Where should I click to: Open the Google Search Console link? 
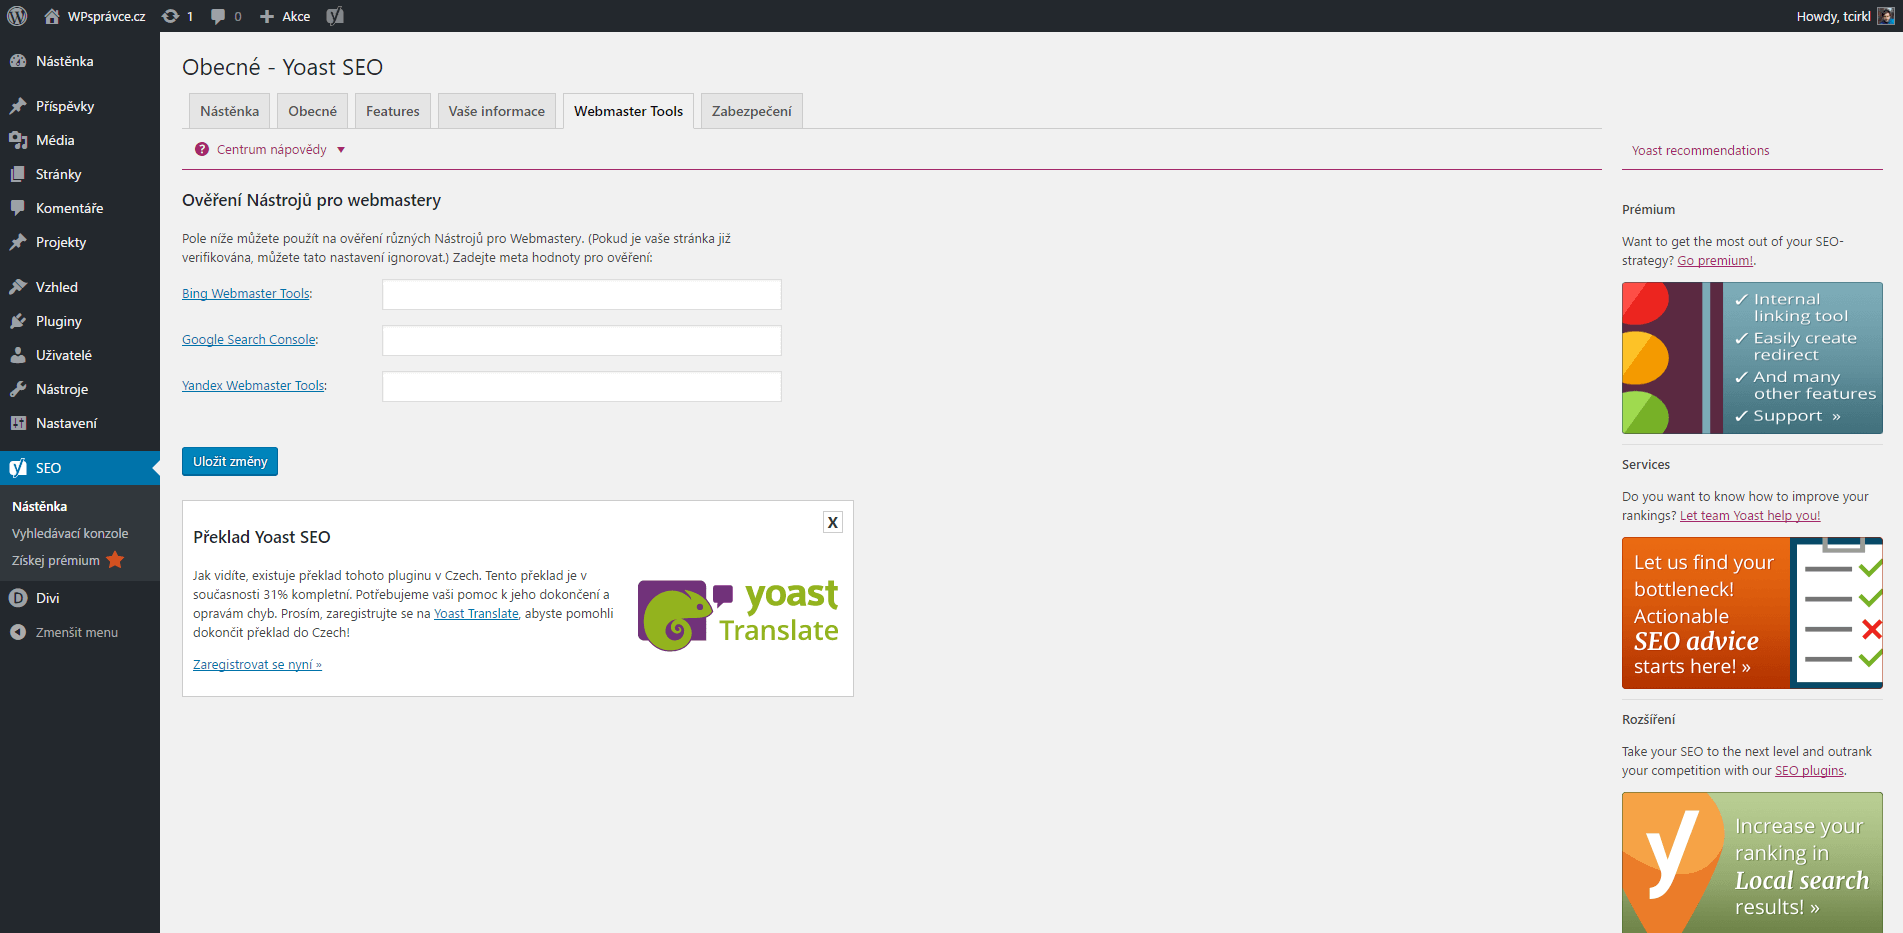(x=249, y=340)
